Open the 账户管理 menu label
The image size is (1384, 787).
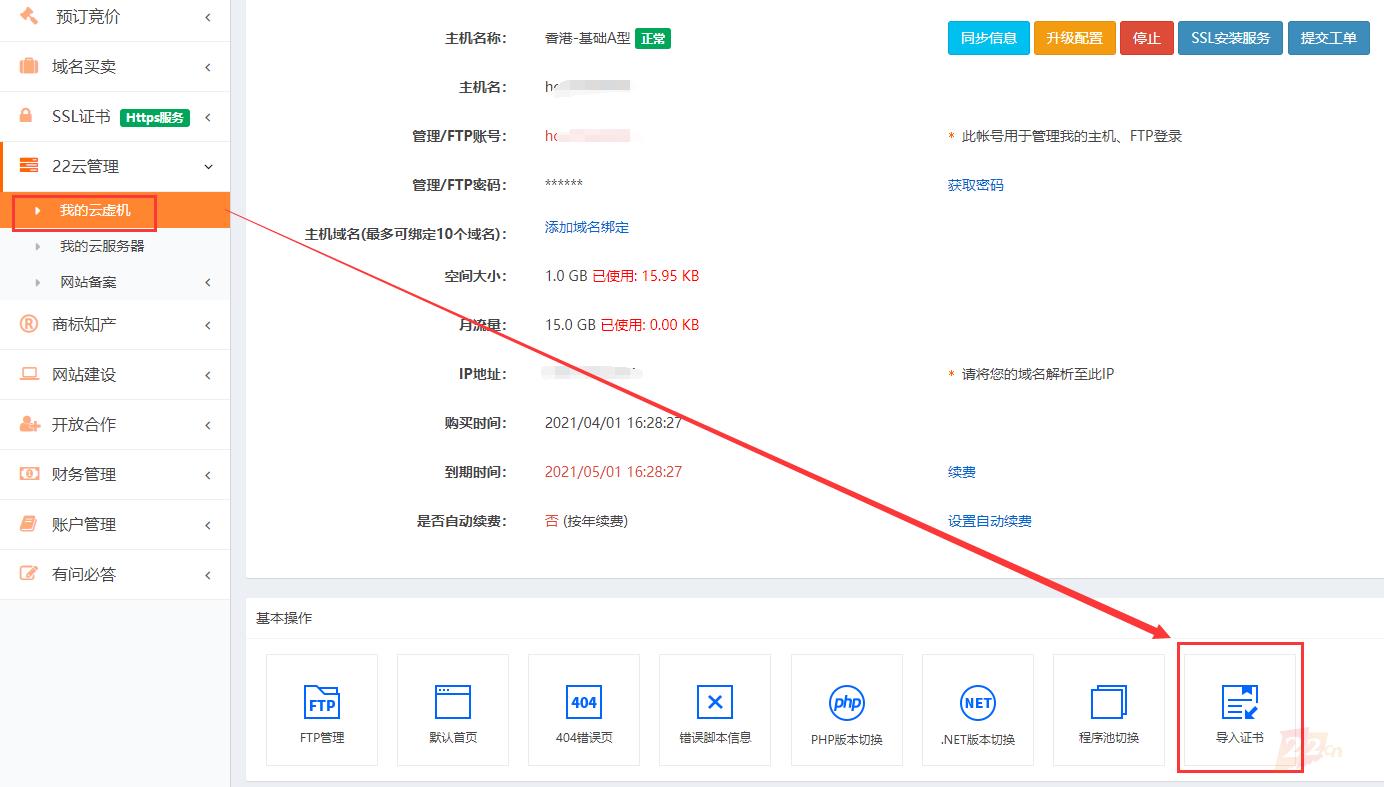coord(84,525)
